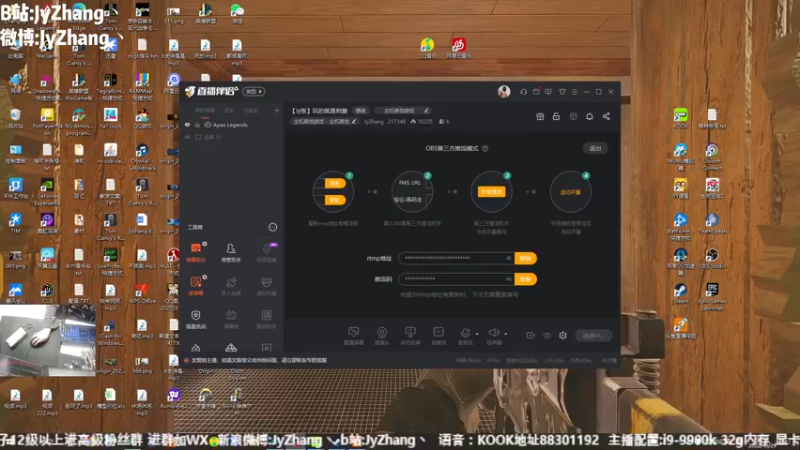Viewport: 800px width, 450px height.
Task: Toggle visibility of second source below Apex Legends
Action: [x=187, y=137]
